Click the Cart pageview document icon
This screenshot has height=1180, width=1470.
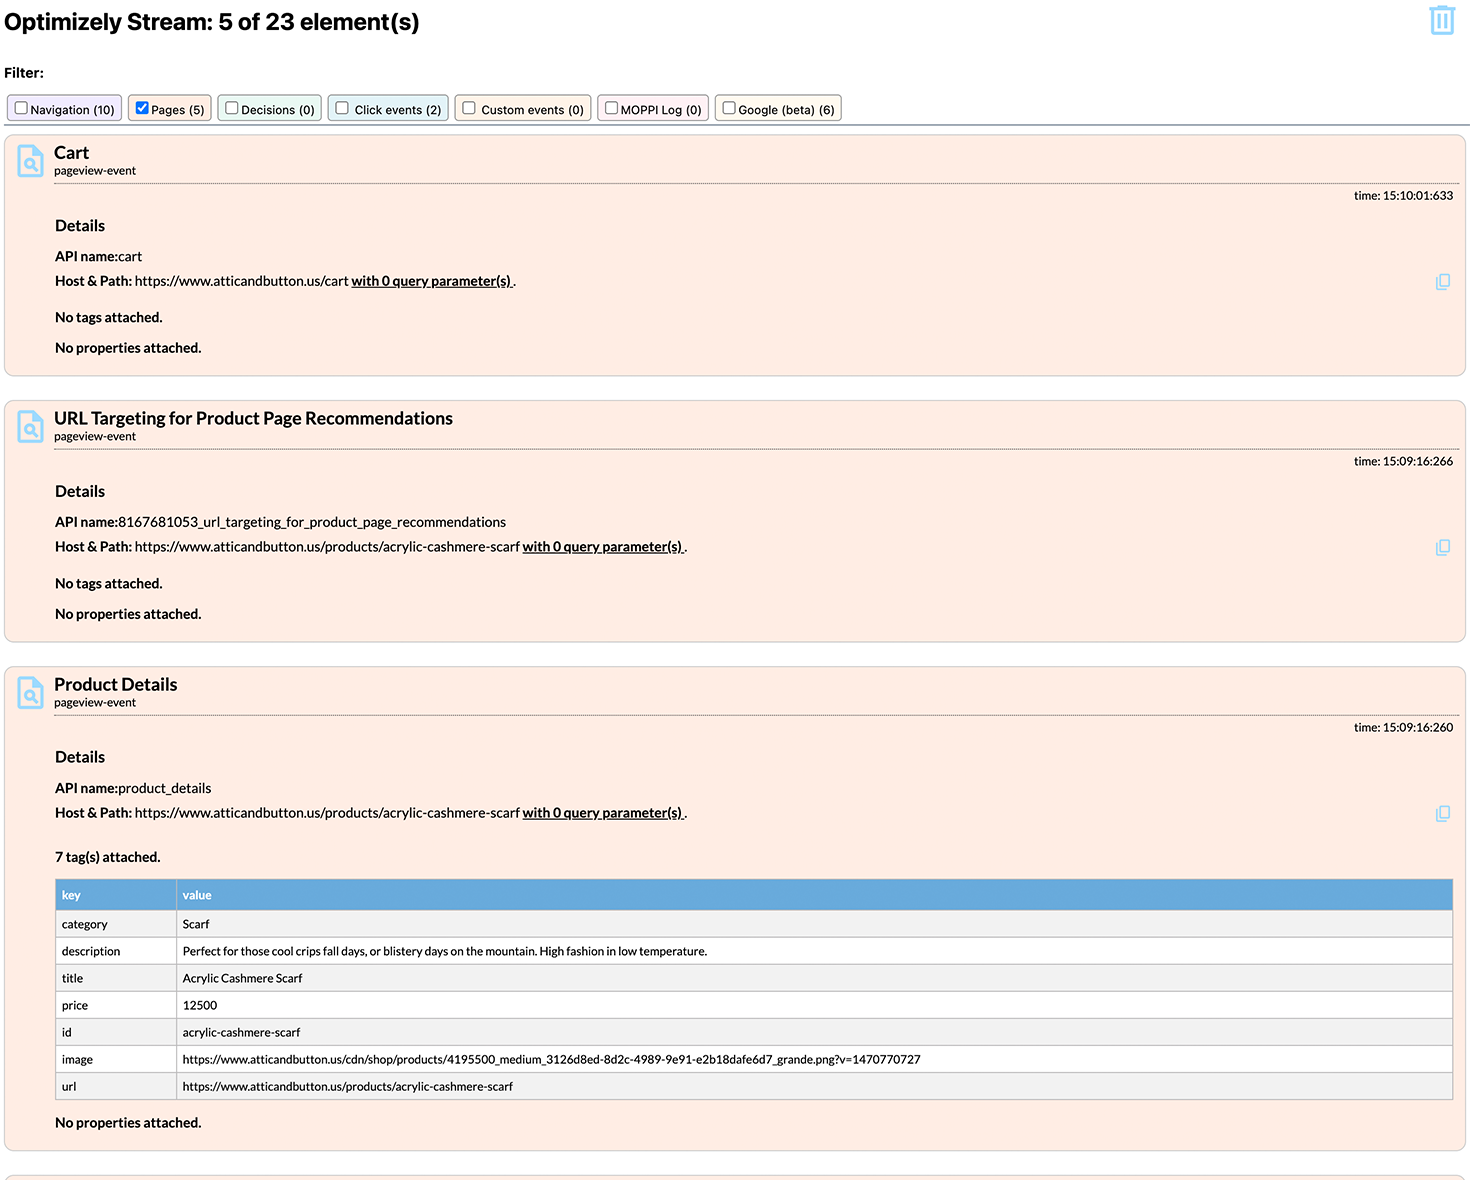coord(31,161)
